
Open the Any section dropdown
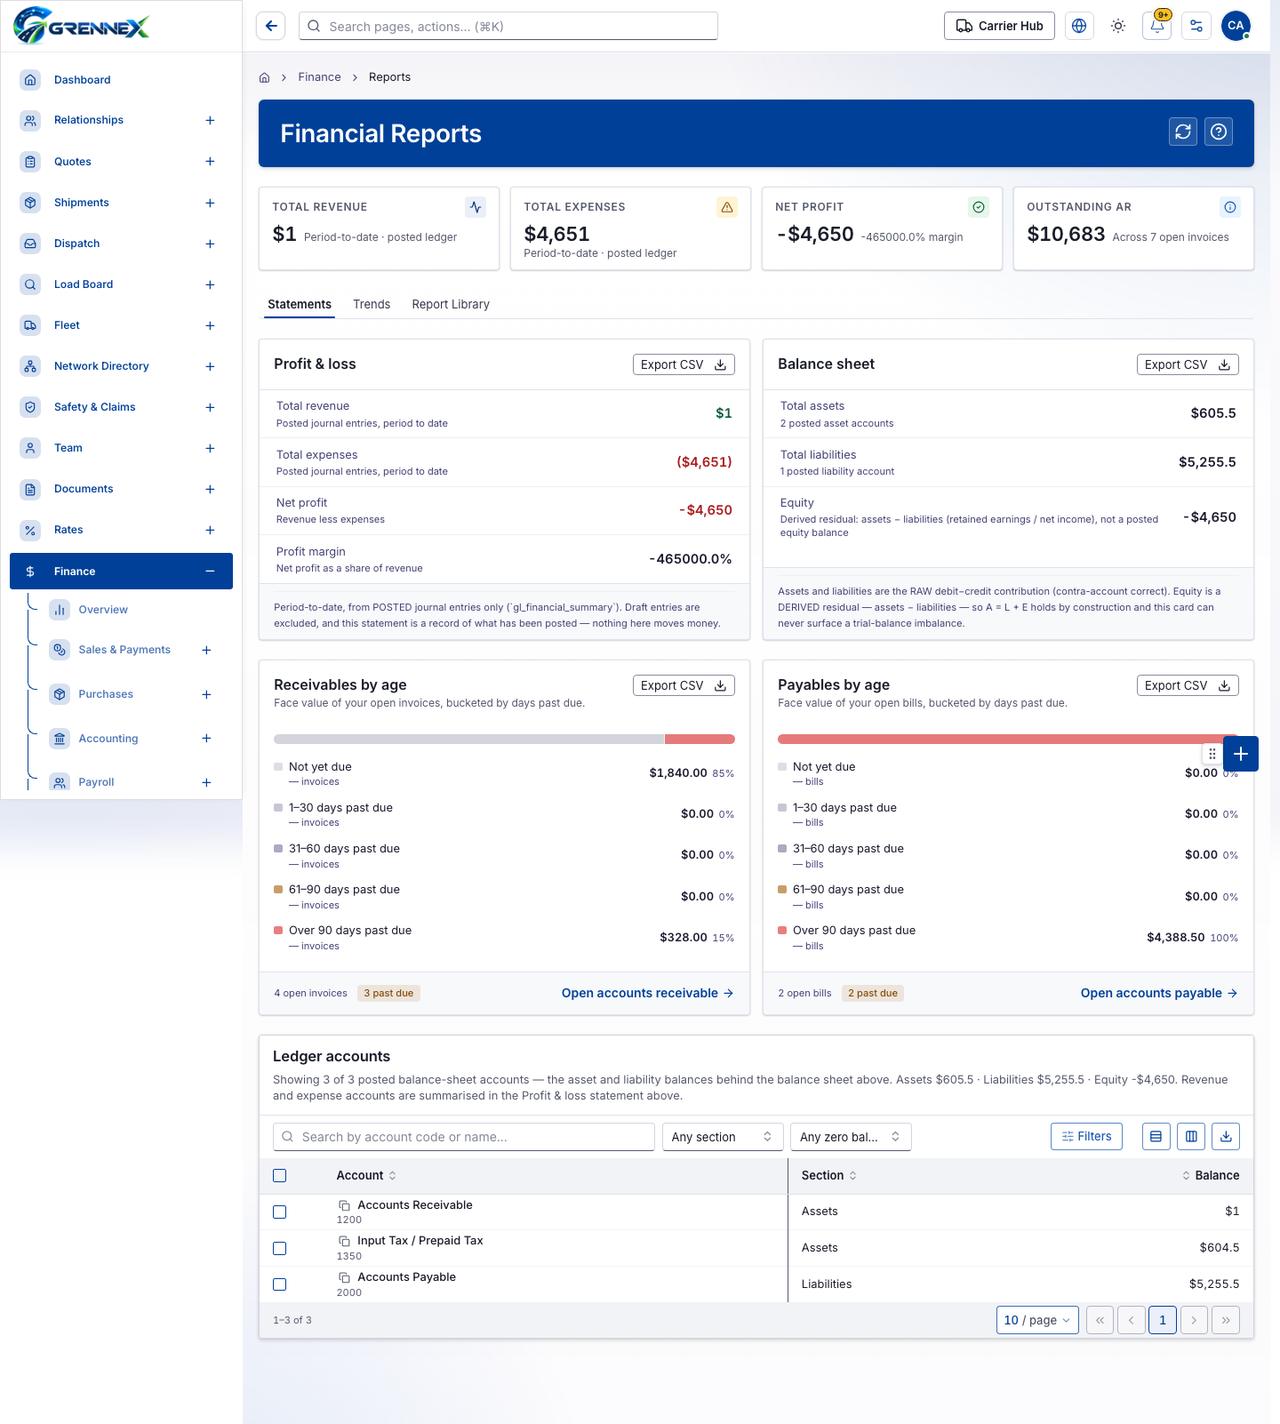(722, 1137)
